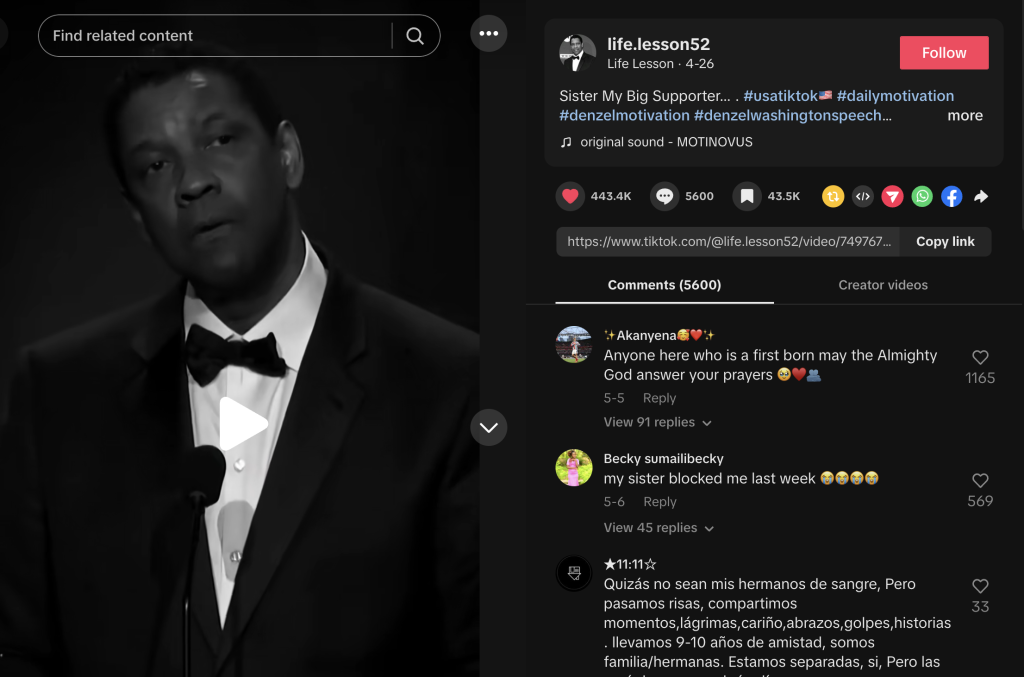Play the video using the center play button
Viewport: 1024px width, 677px height.
pyautogui.click(x=243, y=424)
